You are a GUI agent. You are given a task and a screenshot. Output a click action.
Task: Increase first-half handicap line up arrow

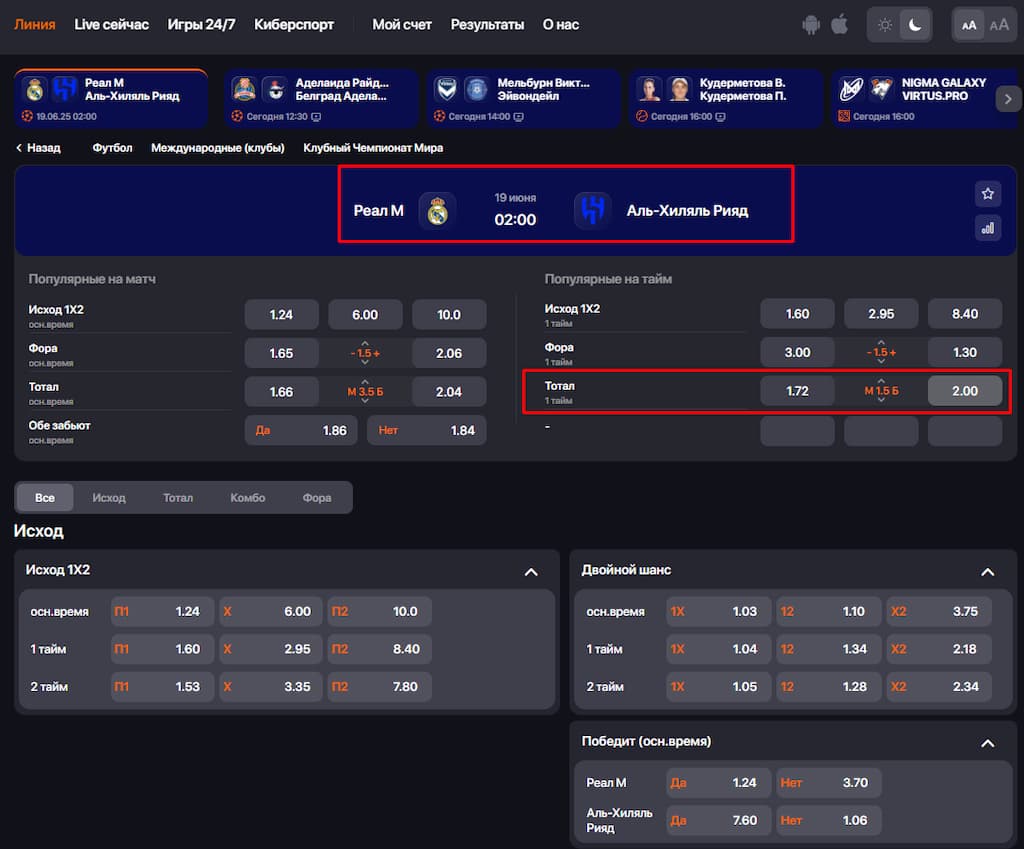pos(881,342)
